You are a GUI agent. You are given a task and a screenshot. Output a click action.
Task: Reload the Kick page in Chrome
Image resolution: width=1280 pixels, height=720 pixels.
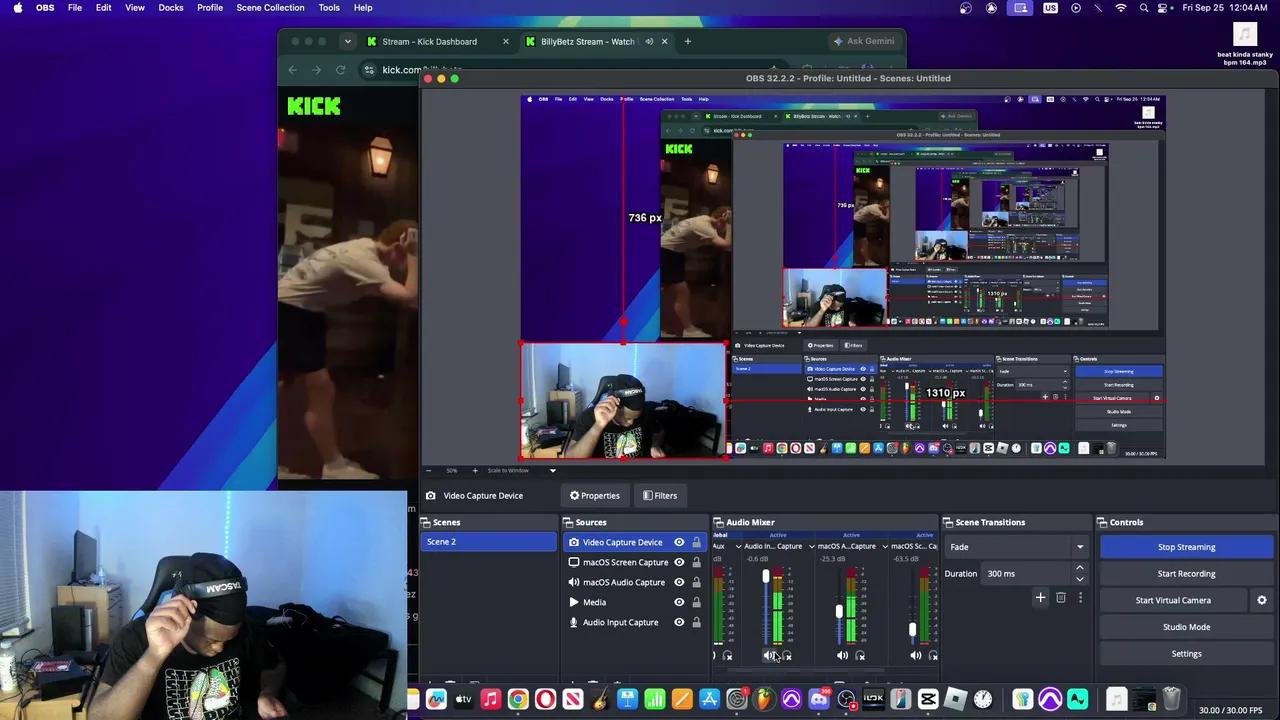(340, 70)
